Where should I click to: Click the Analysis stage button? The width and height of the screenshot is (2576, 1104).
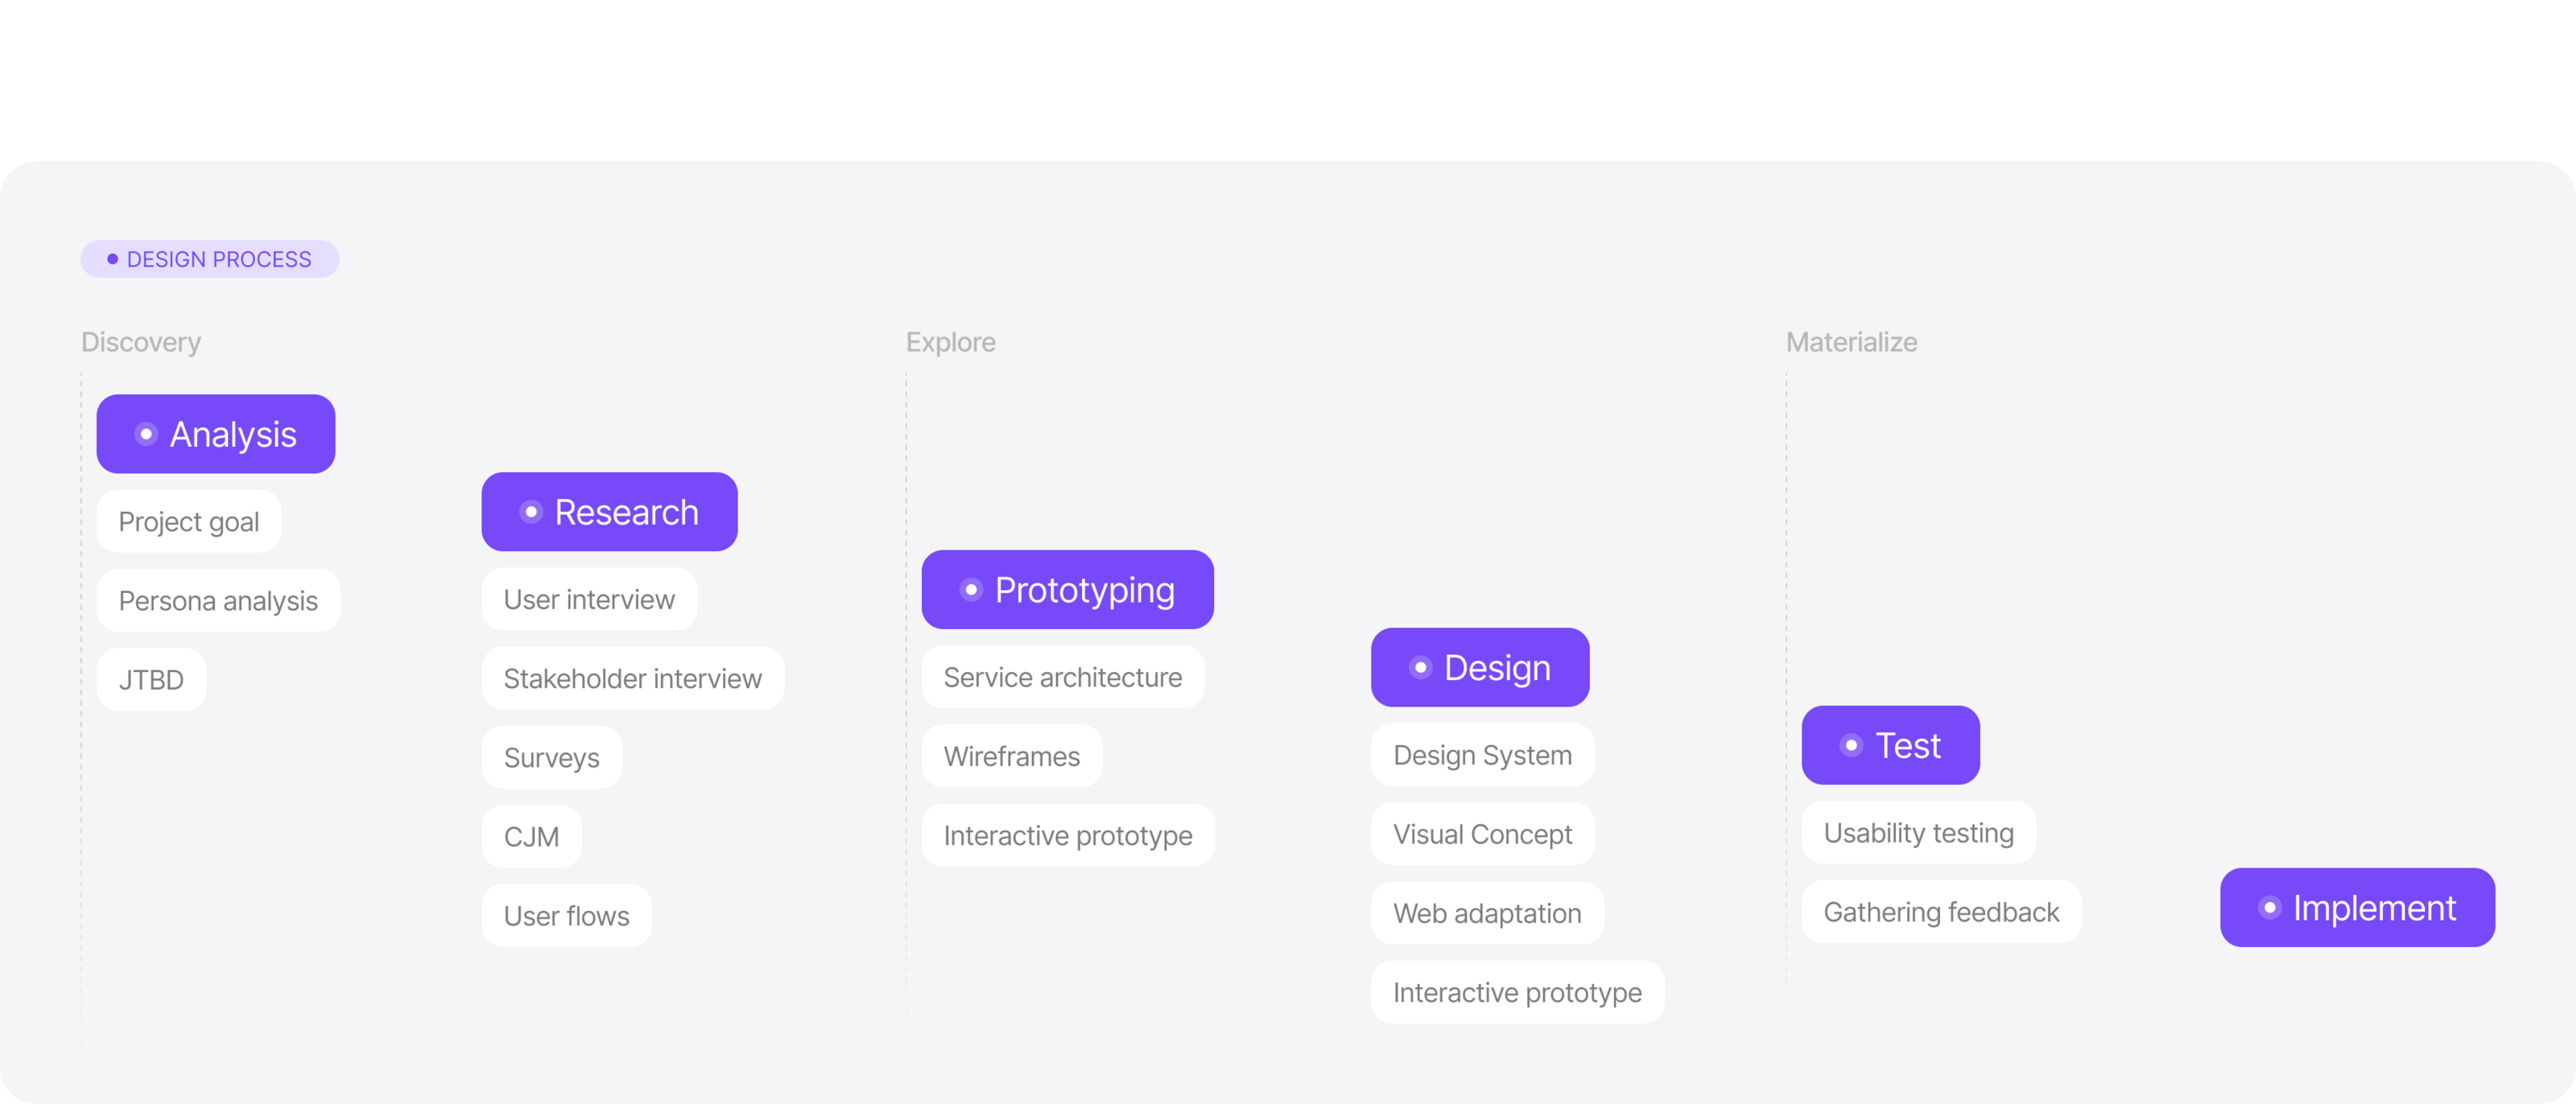[x=215, y=434]
